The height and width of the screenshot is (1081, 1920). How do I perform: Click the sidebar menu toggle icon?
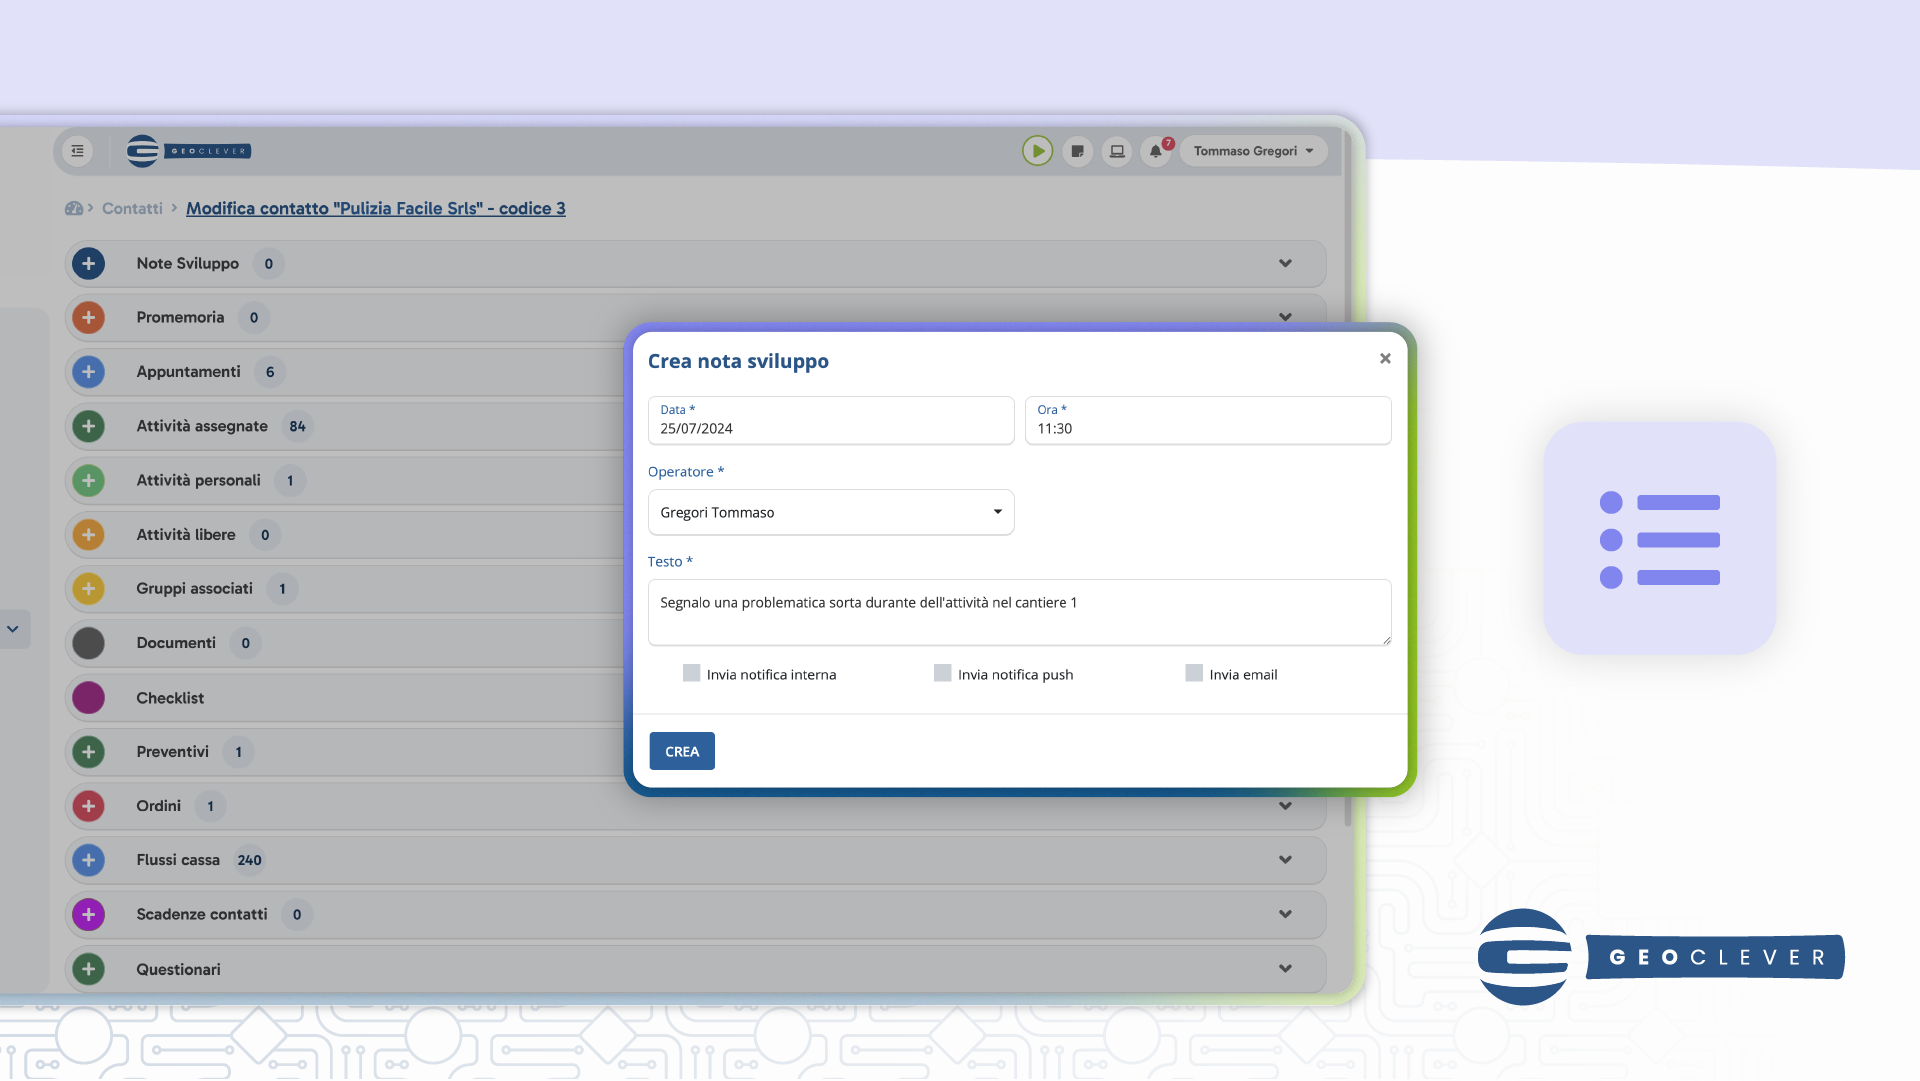click(x=77, y=151)
